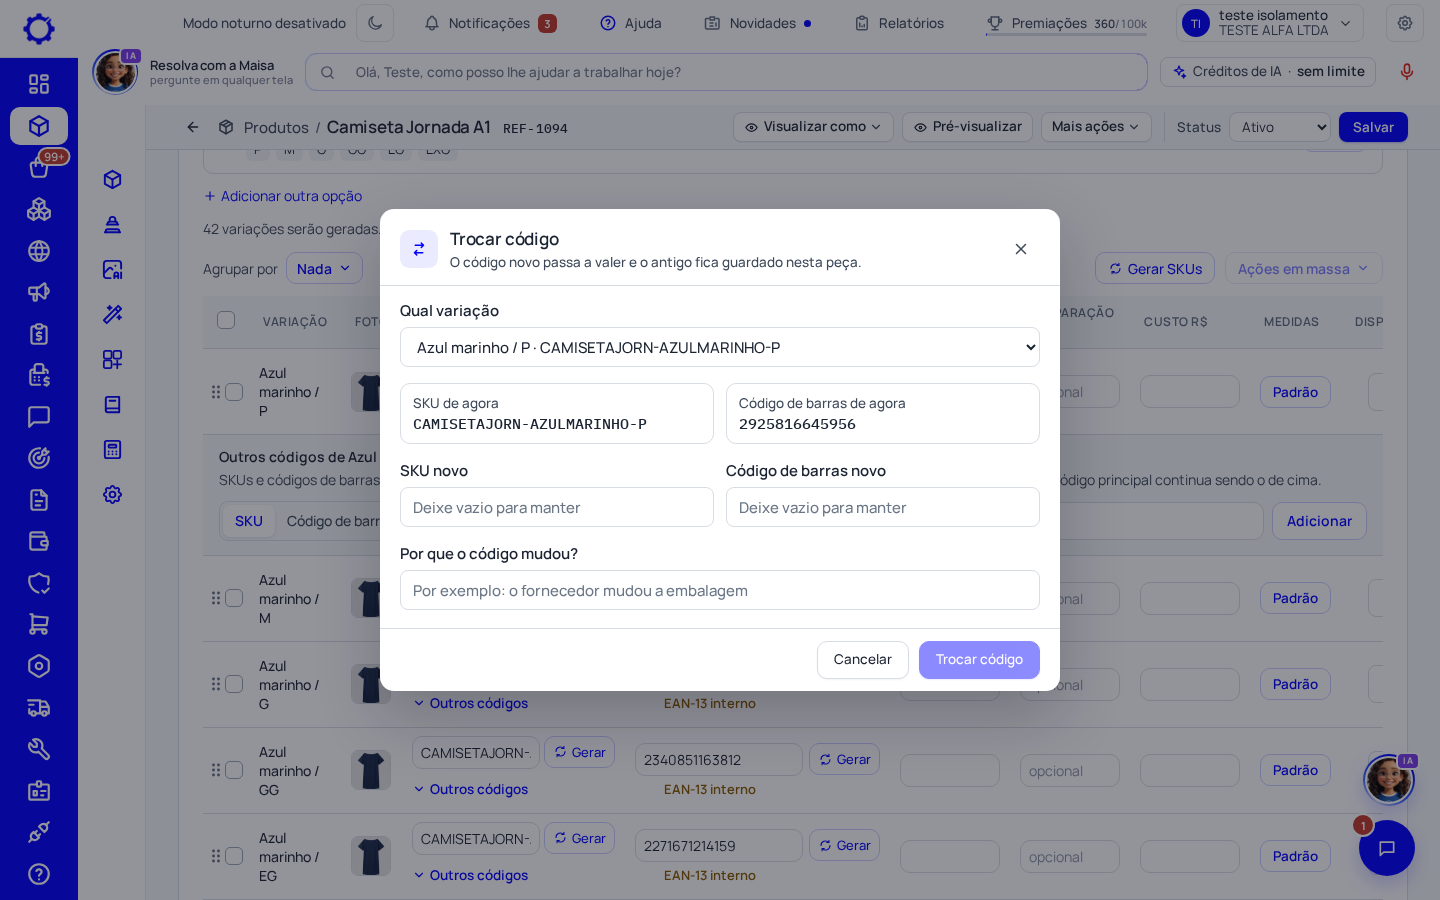
Task: Open the Qual variação dropdown
Action: click(x=720, y=347)
